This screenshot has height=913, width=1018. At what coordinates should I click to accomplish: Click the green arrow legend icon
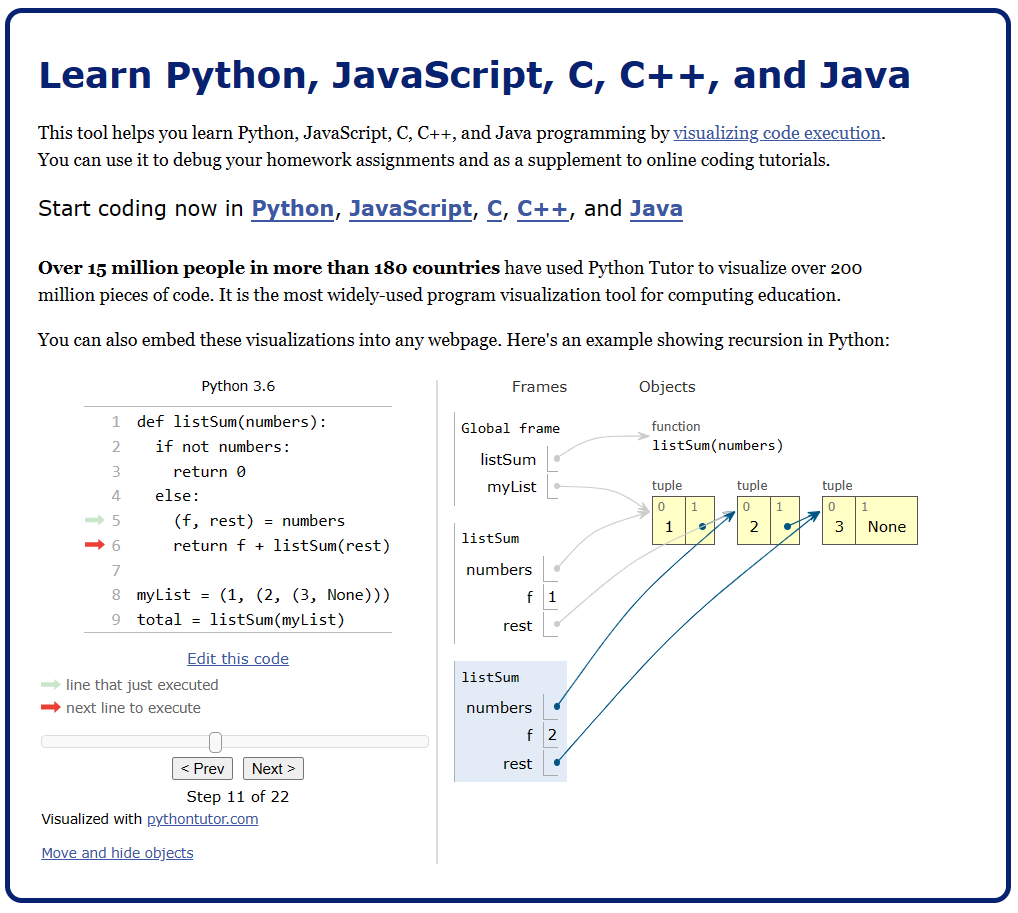[x=51, y=684]
